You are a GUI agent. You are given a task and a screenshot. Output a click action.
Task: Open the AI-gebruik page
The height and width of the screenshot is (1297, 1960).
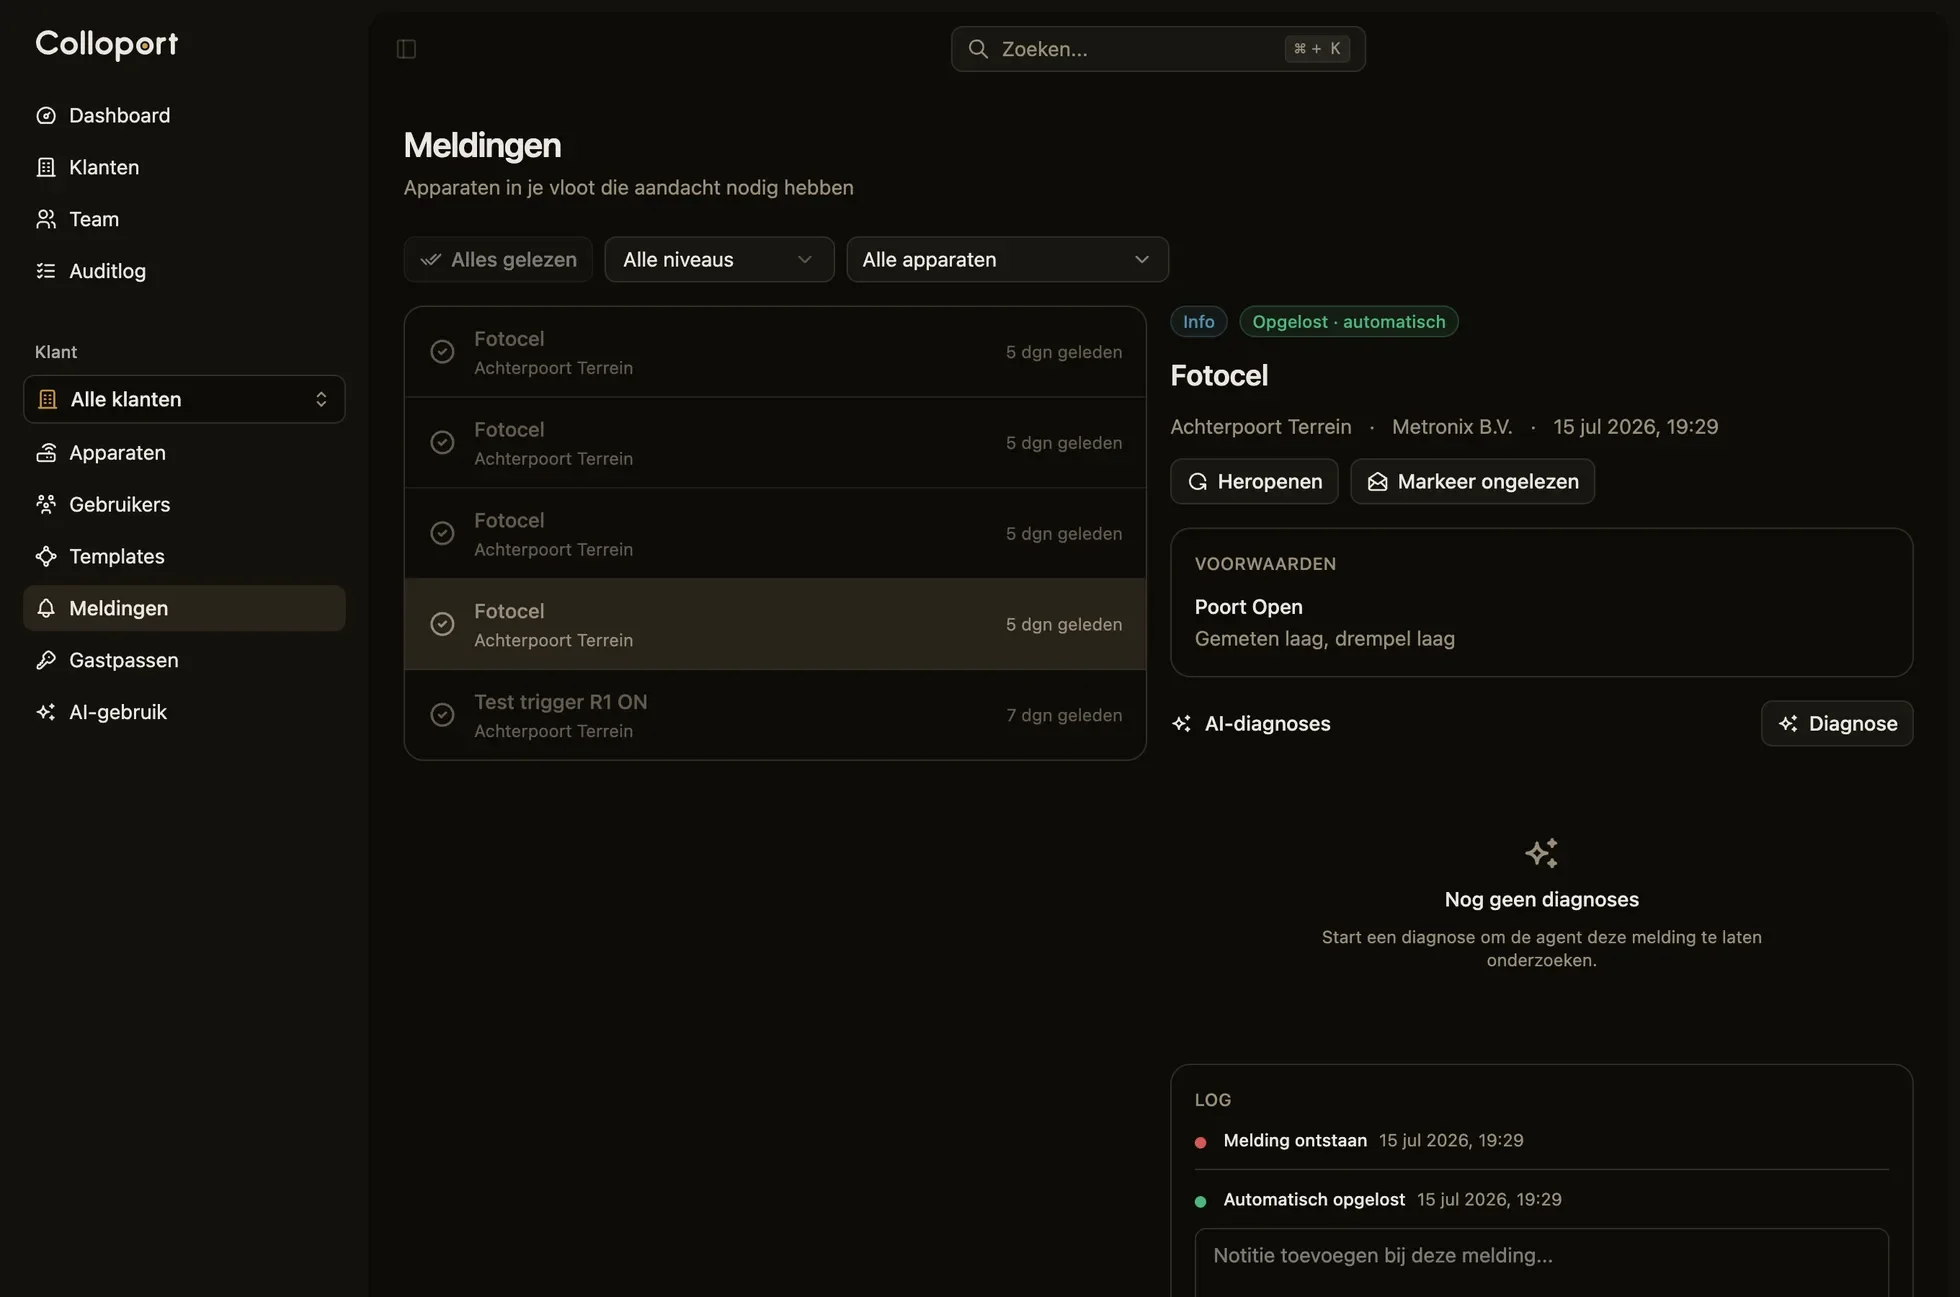[x=184, y=713]
